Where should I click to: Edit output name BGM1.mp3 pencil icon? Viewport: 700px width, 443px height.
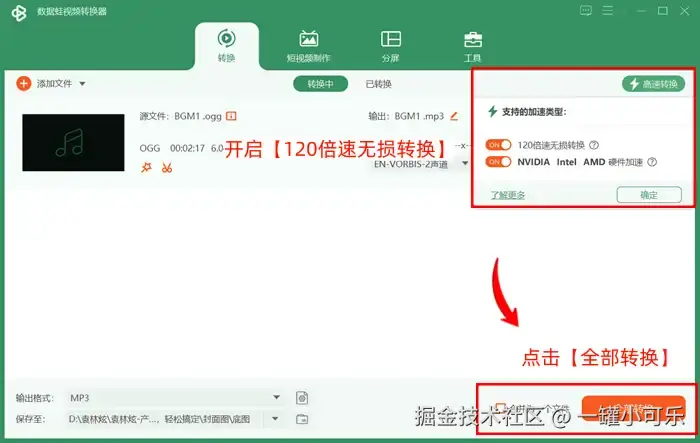(x=454, y=116)
